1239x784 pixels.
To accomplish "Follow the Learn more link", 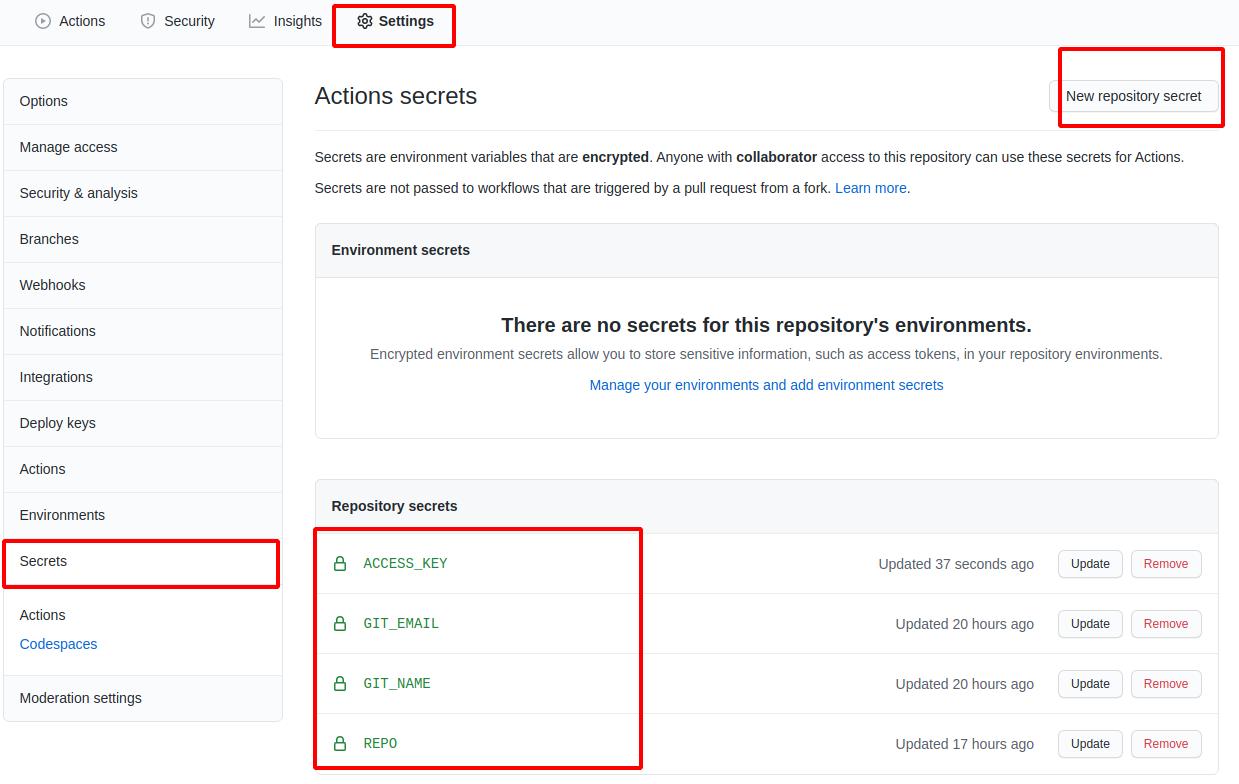I will pos(871,188).
